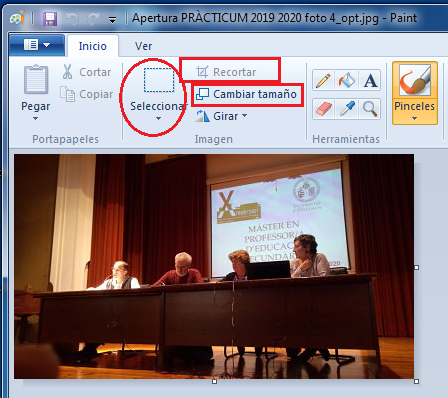Open the Paint file menu button
This screenshot has height=398, width=448.
tap(37, 45)
